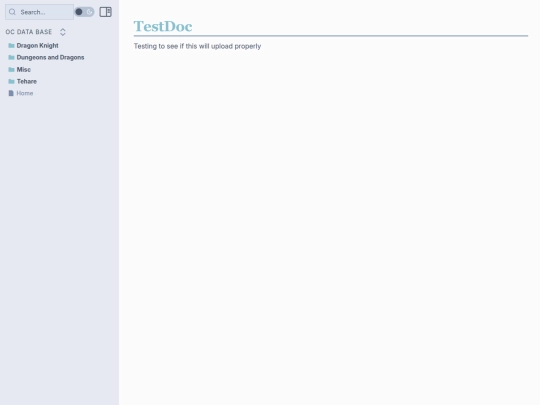Focus the Search... input field
The width and height of the screenshot is (540, 405).
click(x=39, y=12)
